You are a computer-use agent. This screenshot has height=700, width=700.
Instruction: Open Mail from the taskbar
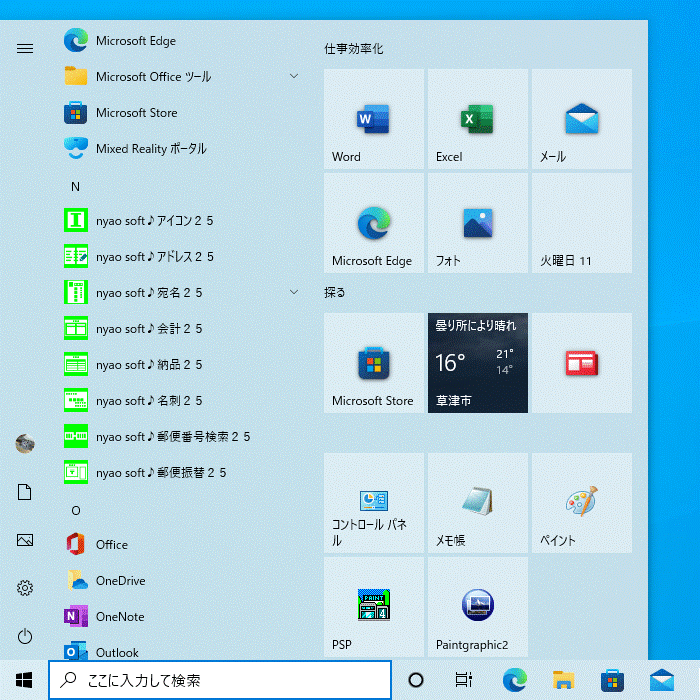pyautogui.click(x=662, y=680)
